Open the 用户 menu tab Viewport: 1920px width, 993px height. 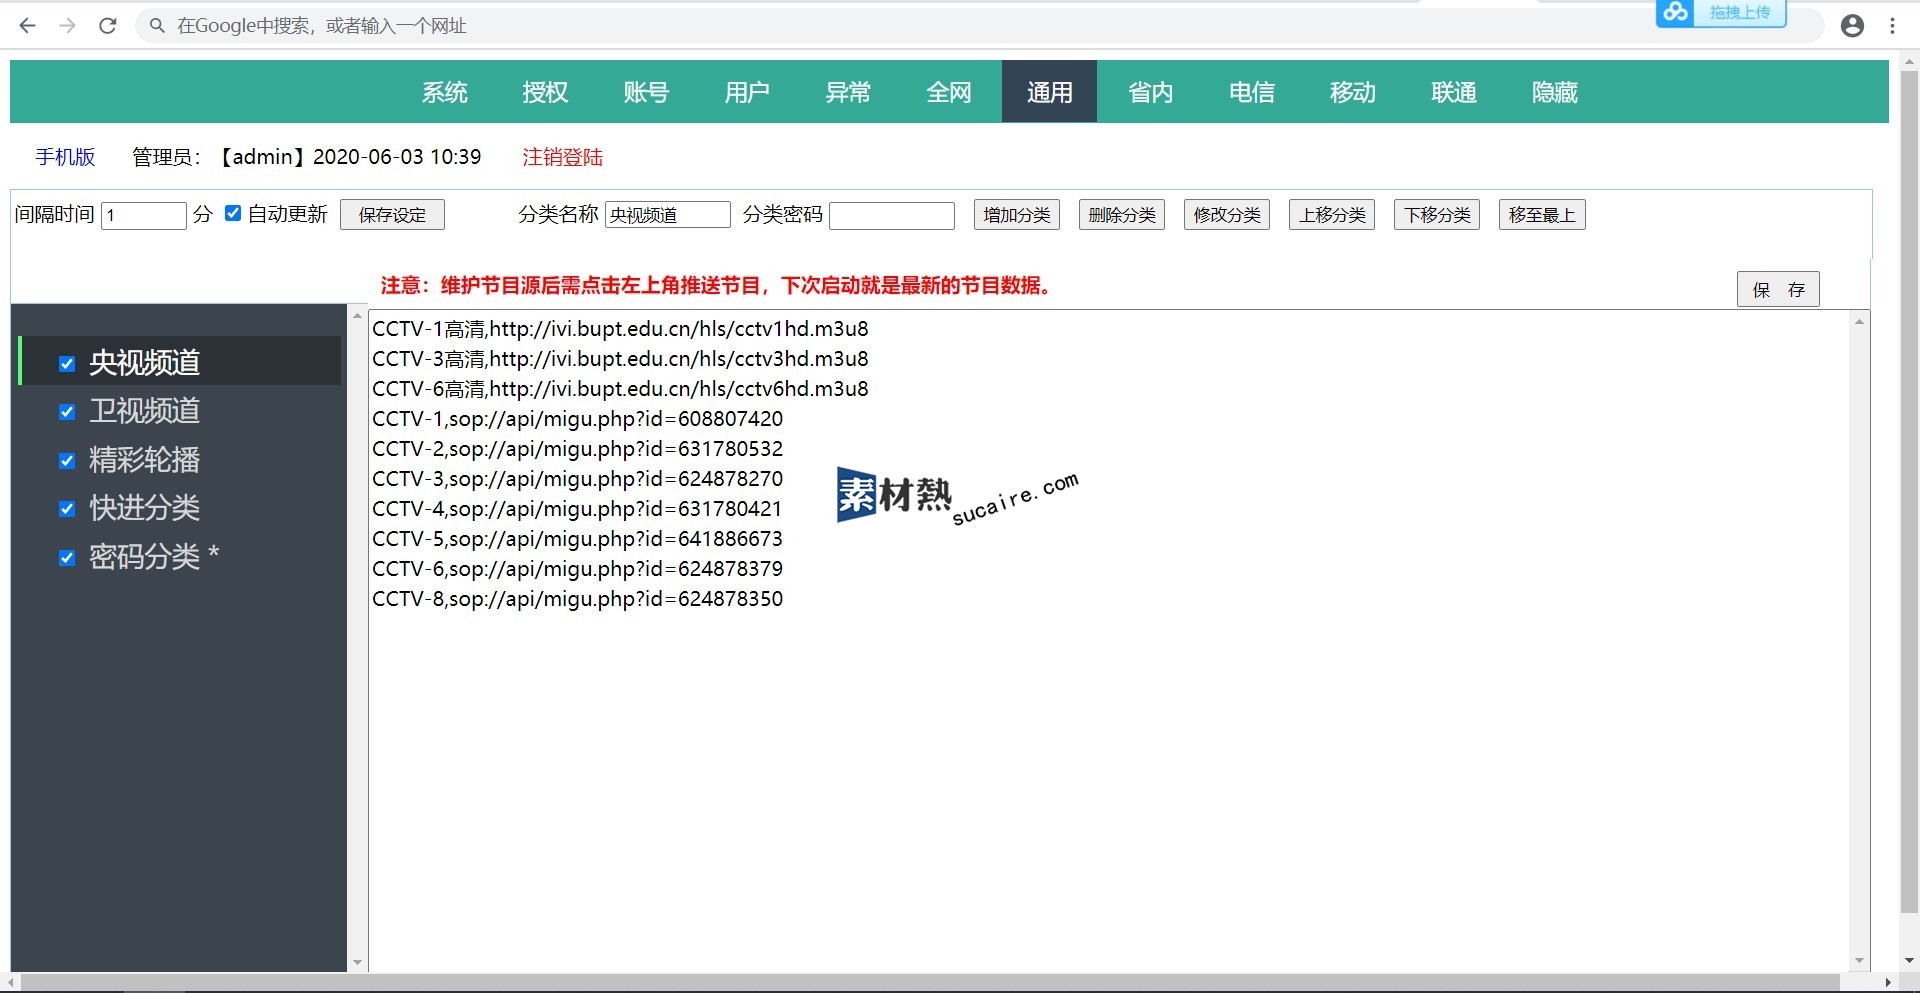747,92
